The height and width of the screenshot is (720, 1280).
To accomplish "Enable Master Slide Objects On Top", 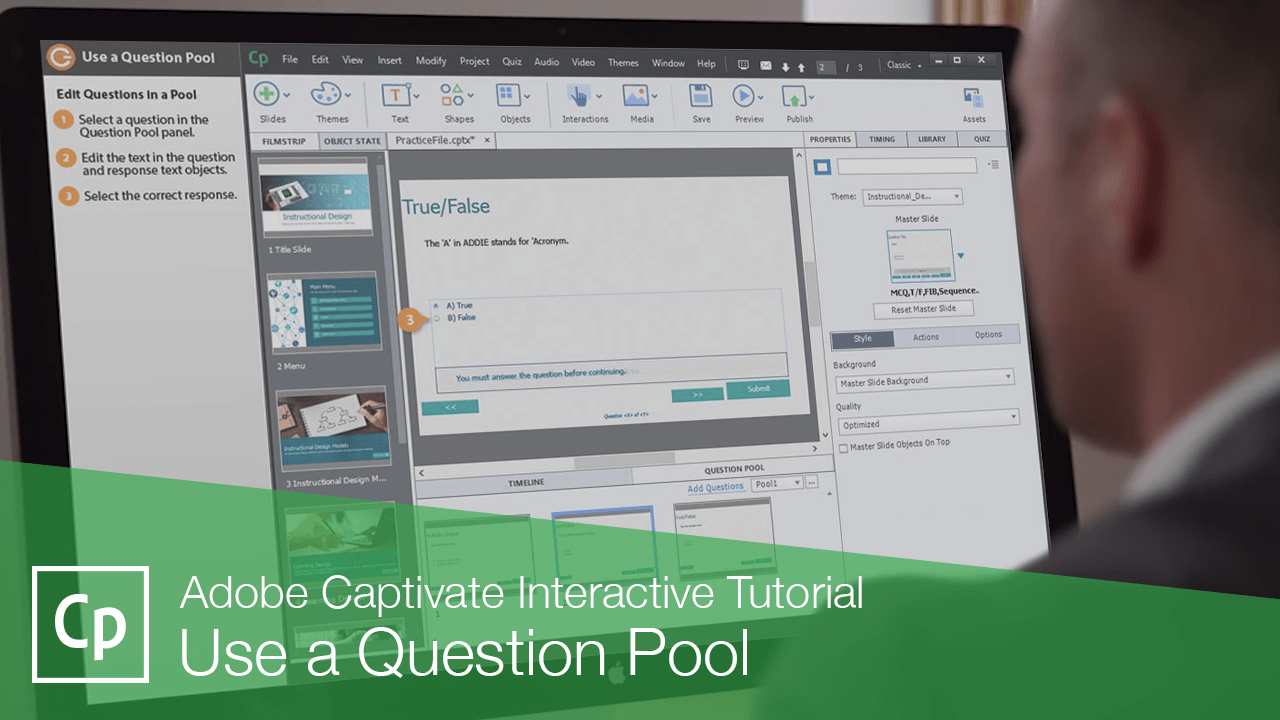I will click(x=841, y=448).
